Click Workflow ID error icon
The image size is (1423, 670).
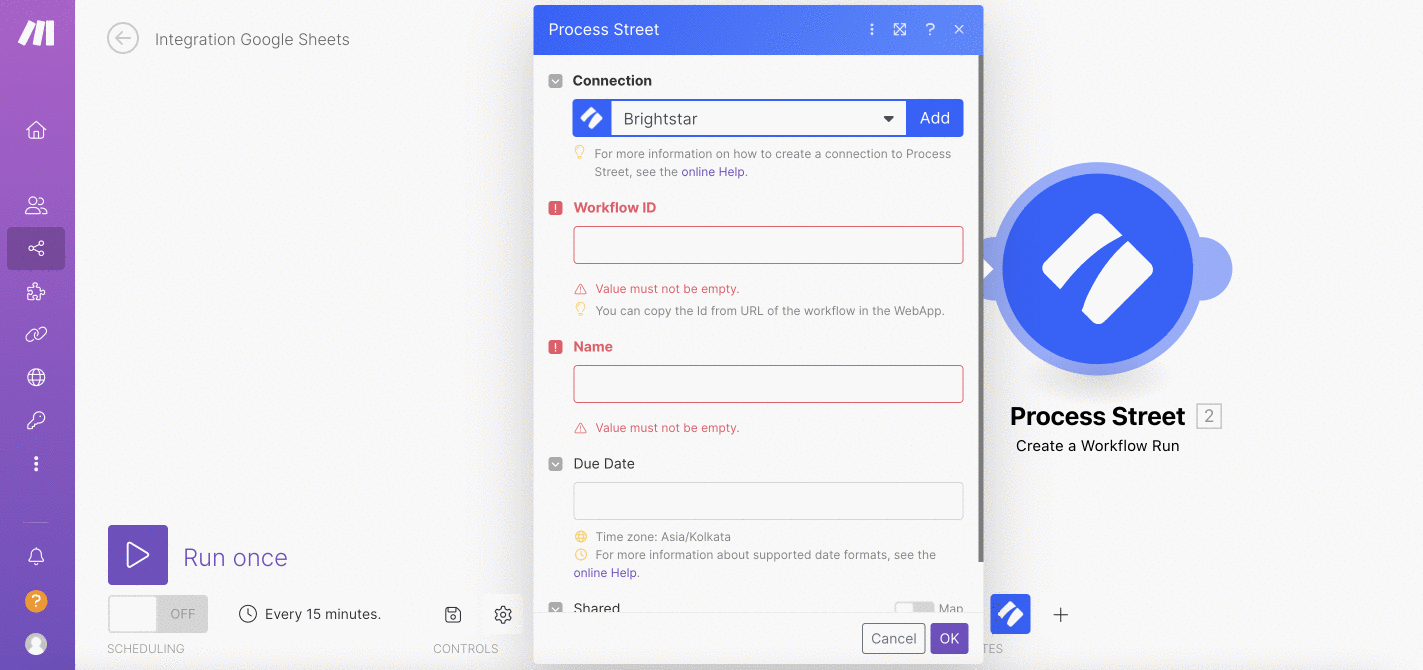[556, 208]
